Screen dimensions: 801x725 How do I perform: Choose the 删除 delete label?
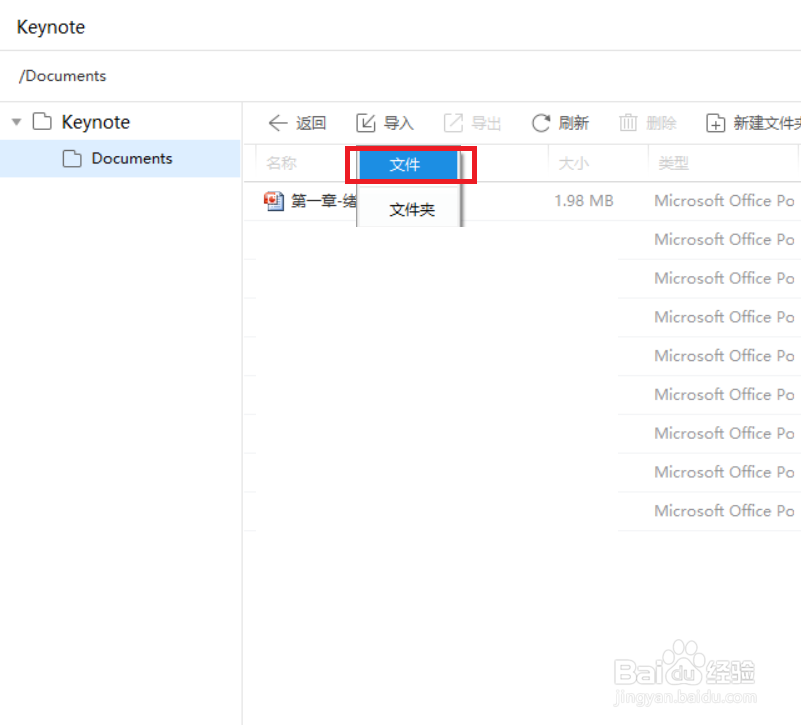coord(662,123)
